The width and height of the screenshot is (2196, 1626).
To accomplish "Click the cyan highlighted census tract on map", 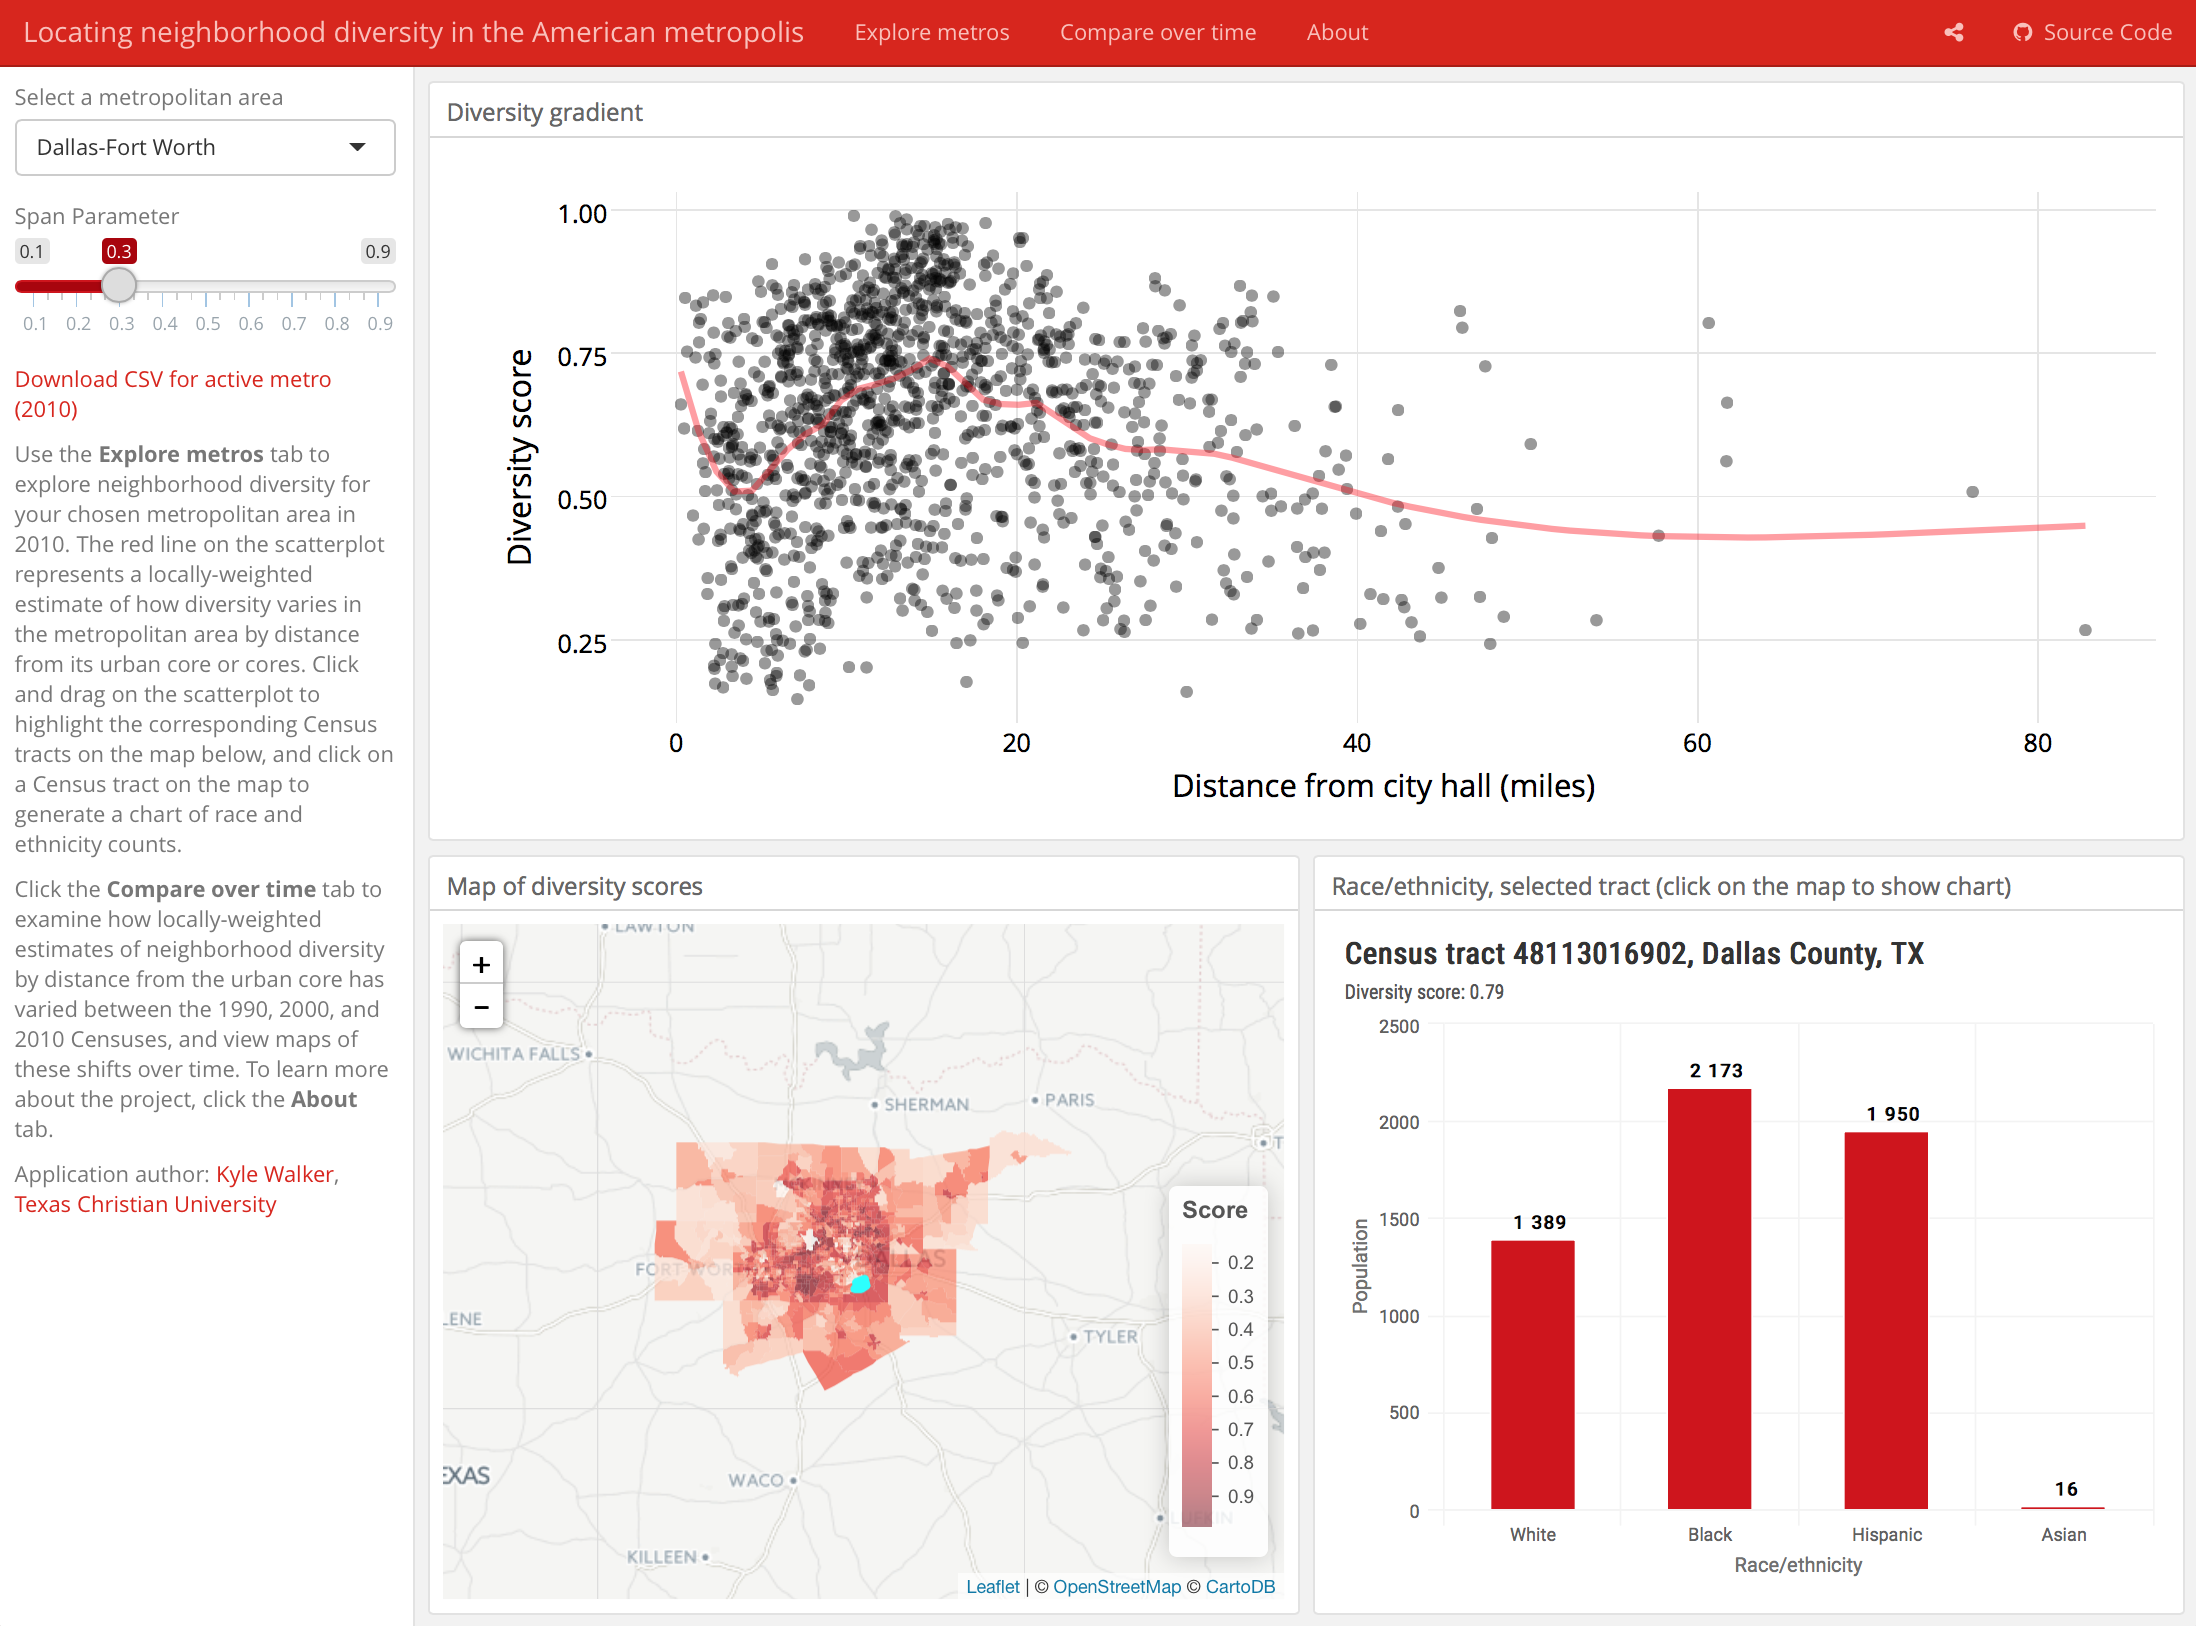I will 860,1283.
